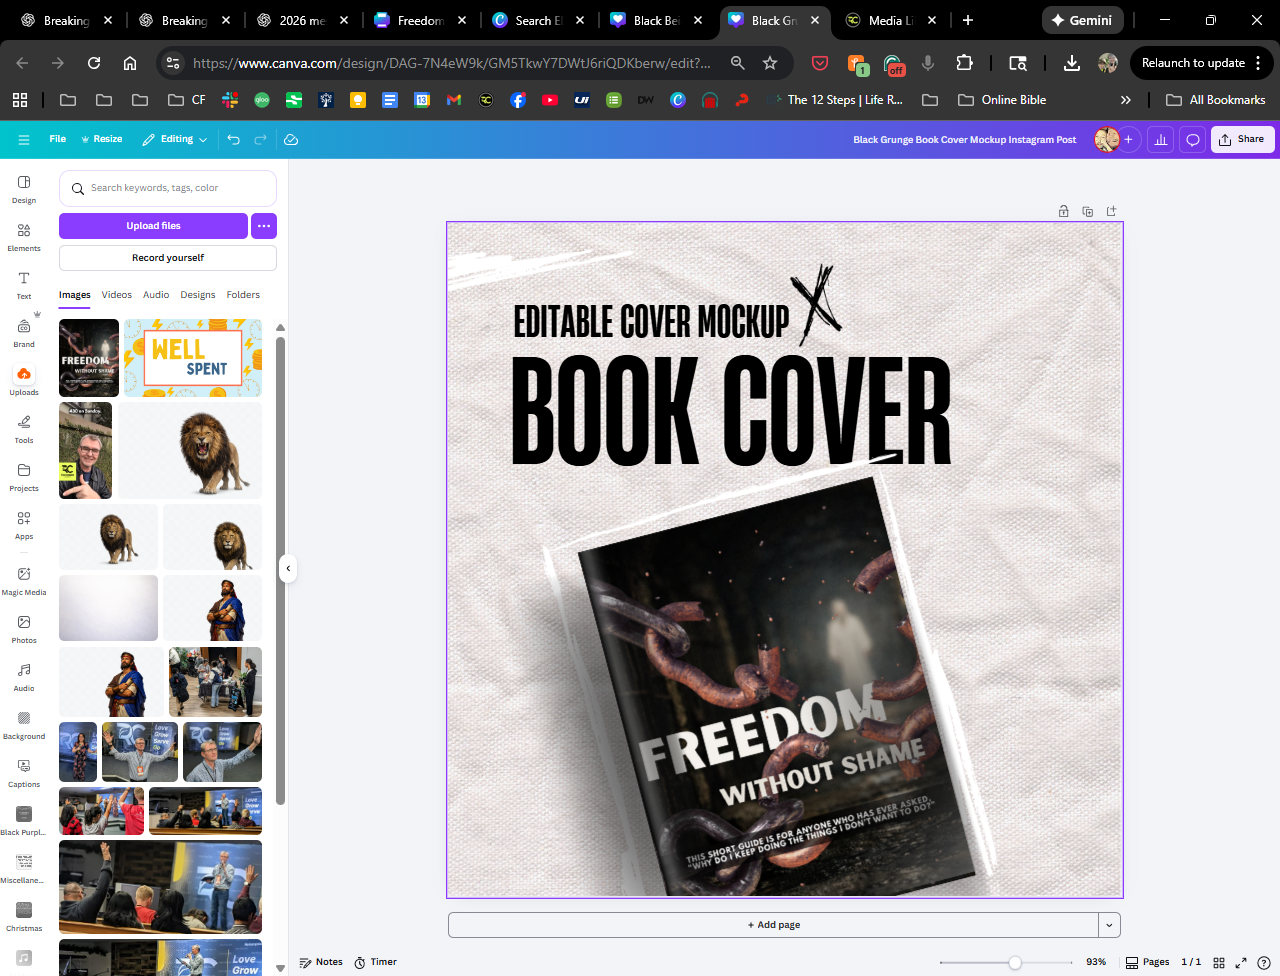Click the Upload files button
The height and width of the screenshot is (976, 1280).
[x=153, y=226]
